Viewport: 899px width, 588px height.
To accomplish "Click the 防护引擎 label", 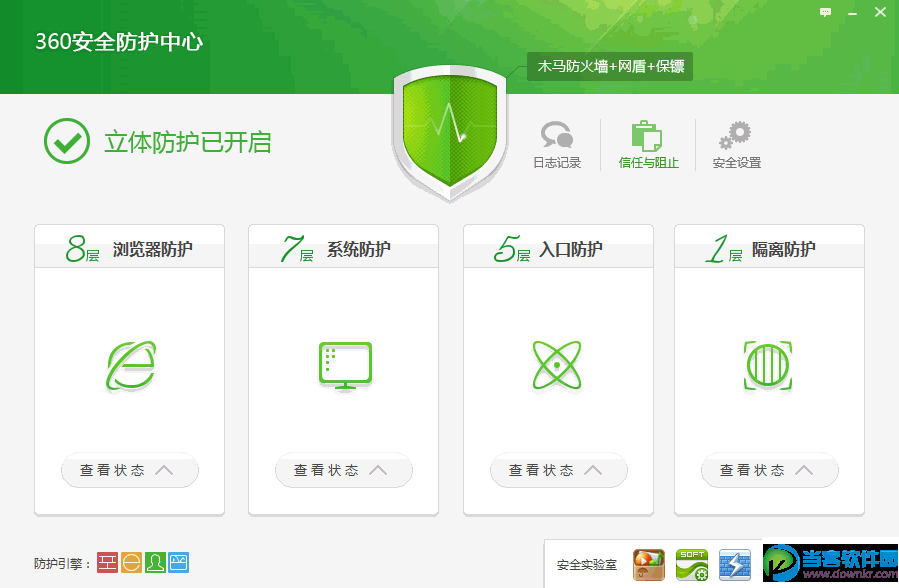I will coord(62,564).
